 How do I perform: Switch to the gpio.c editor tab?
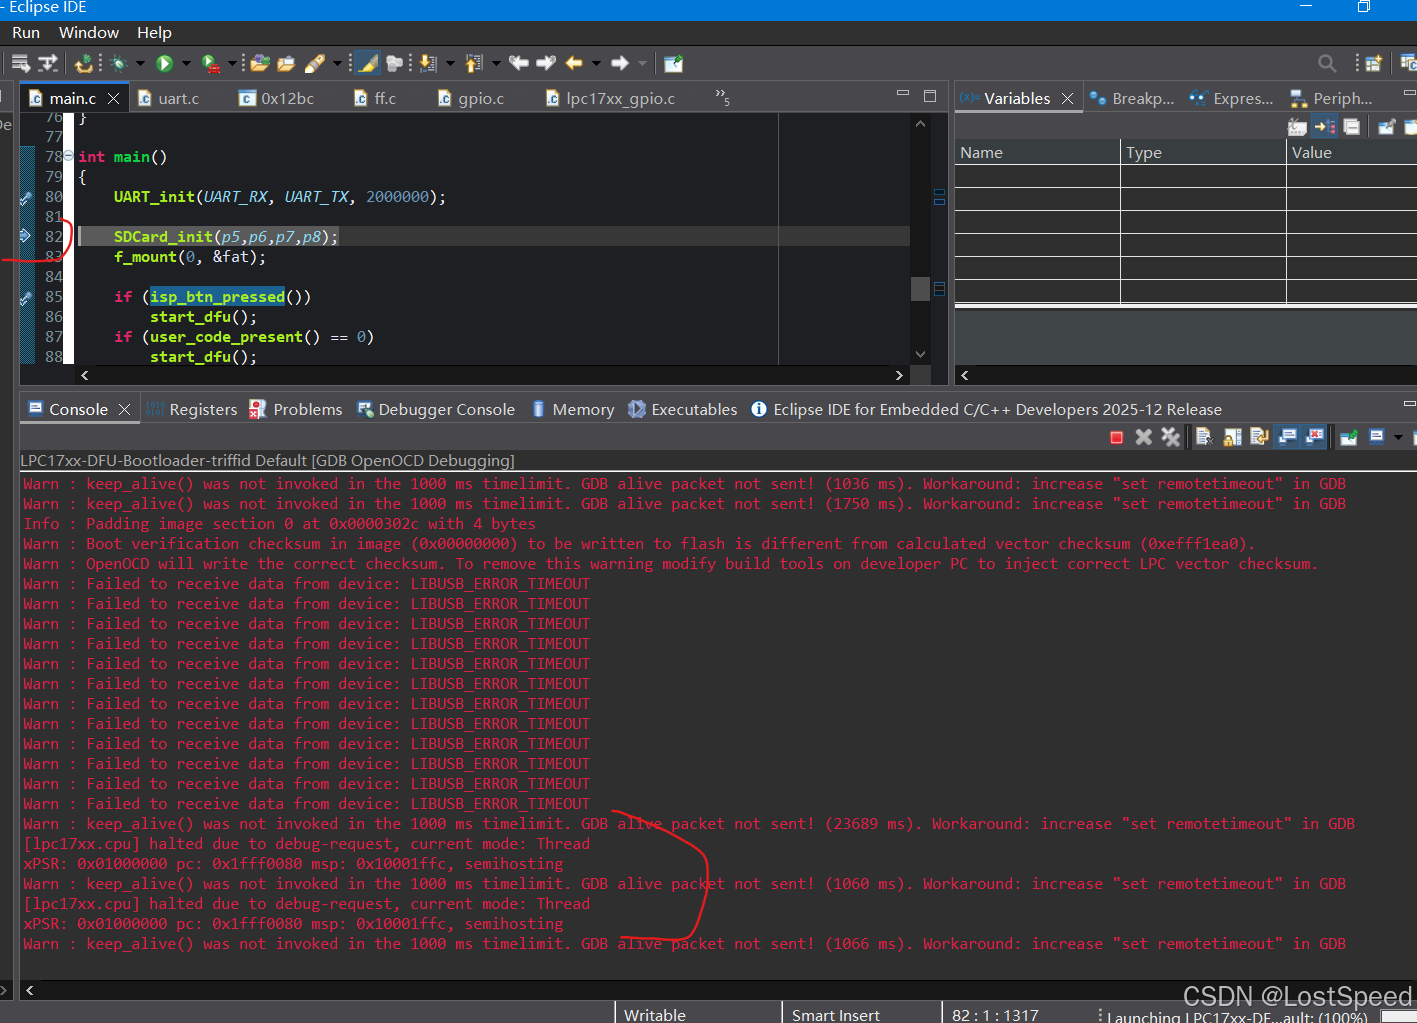[x=470, y=98]
